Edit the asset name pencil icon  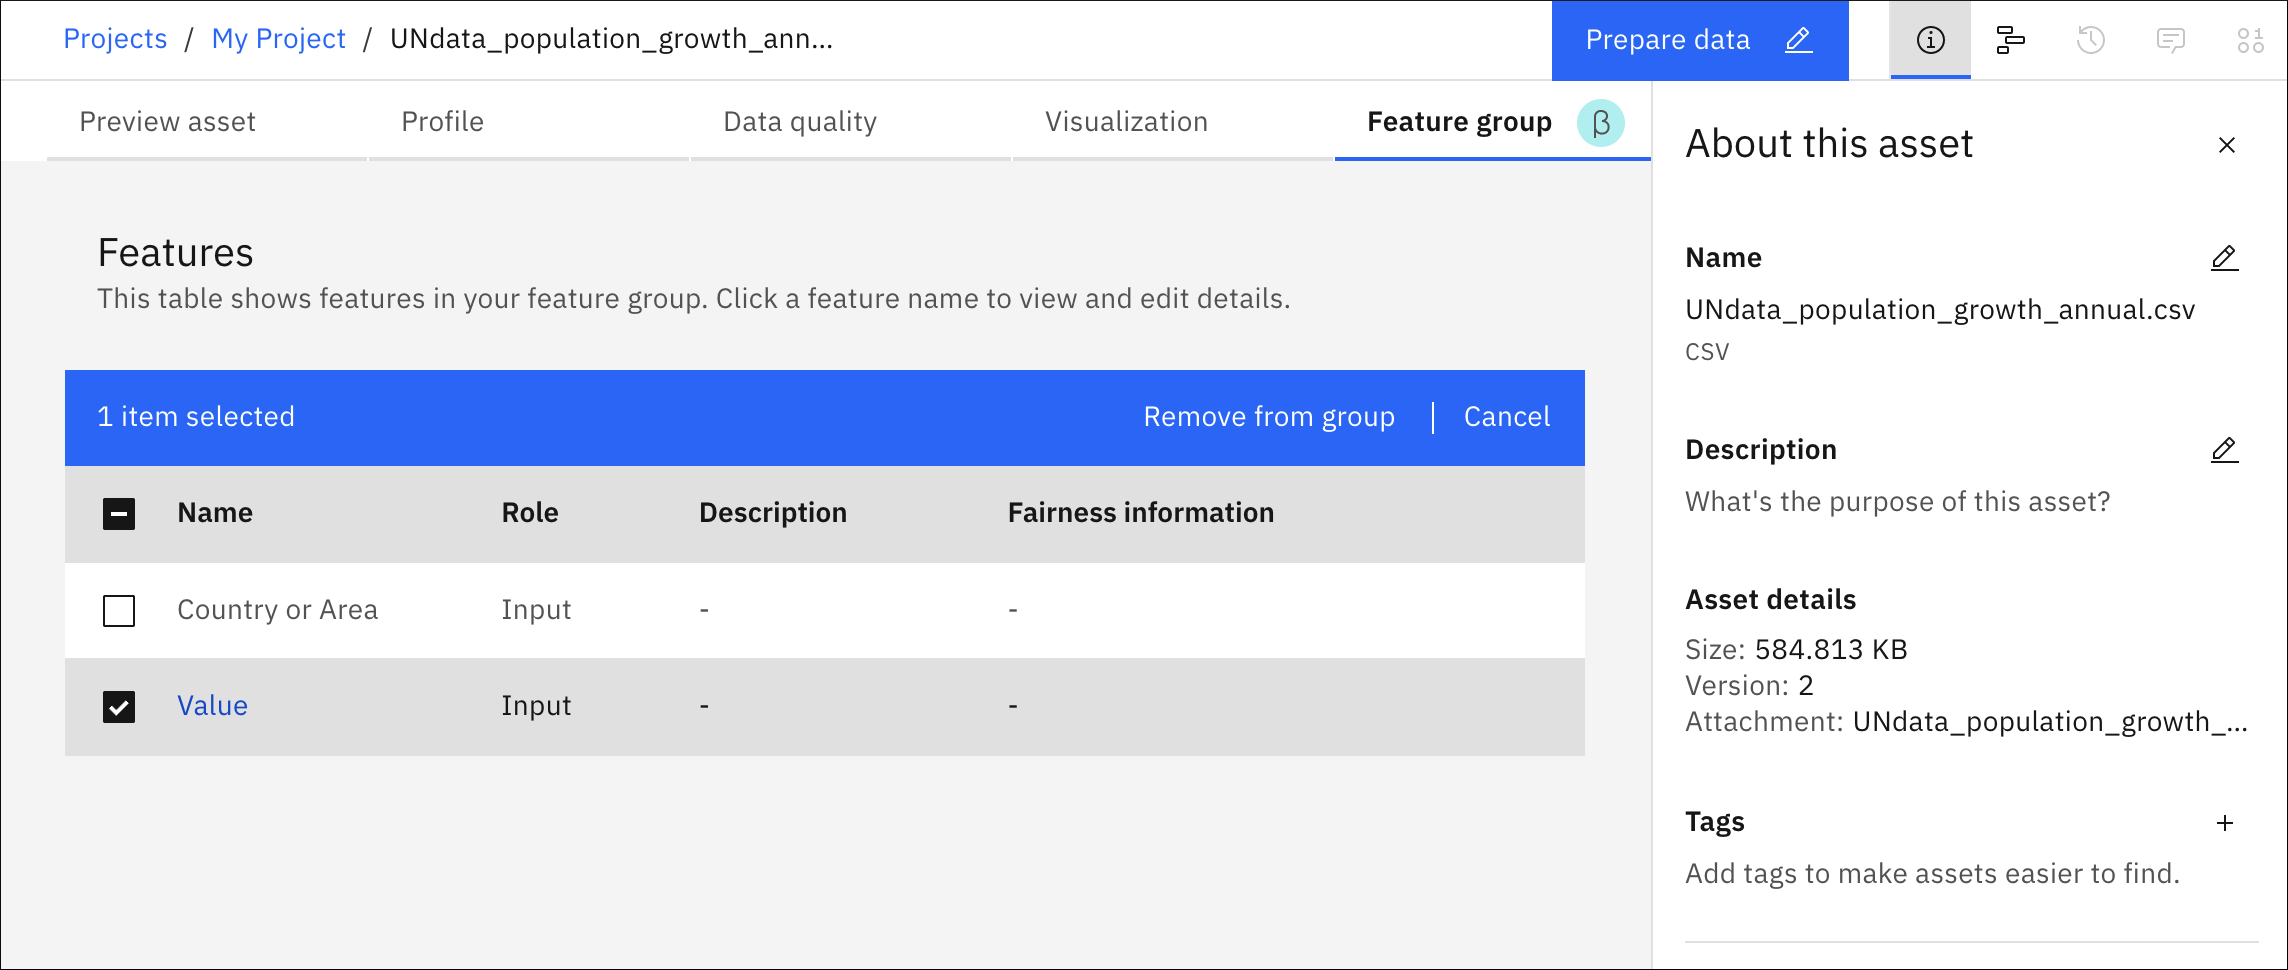click(2225, 258)
